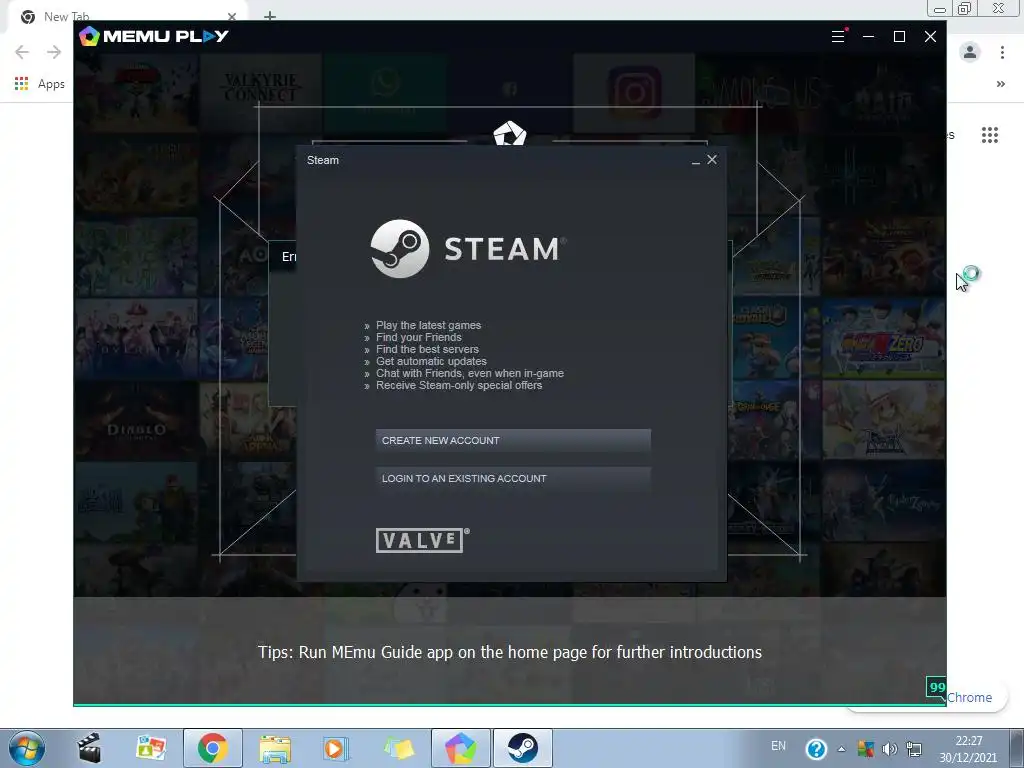Screen dimensions: 1024x768
Task: Click the Steam logo in dialog
Action: coord(468,249)
